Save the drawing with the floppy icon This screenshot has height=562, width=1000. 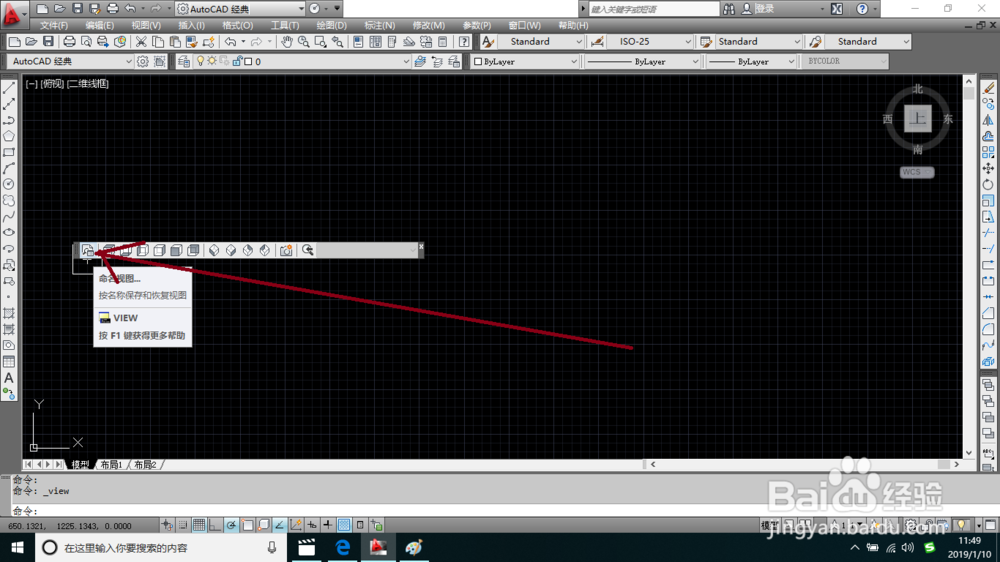pos(48,41)
